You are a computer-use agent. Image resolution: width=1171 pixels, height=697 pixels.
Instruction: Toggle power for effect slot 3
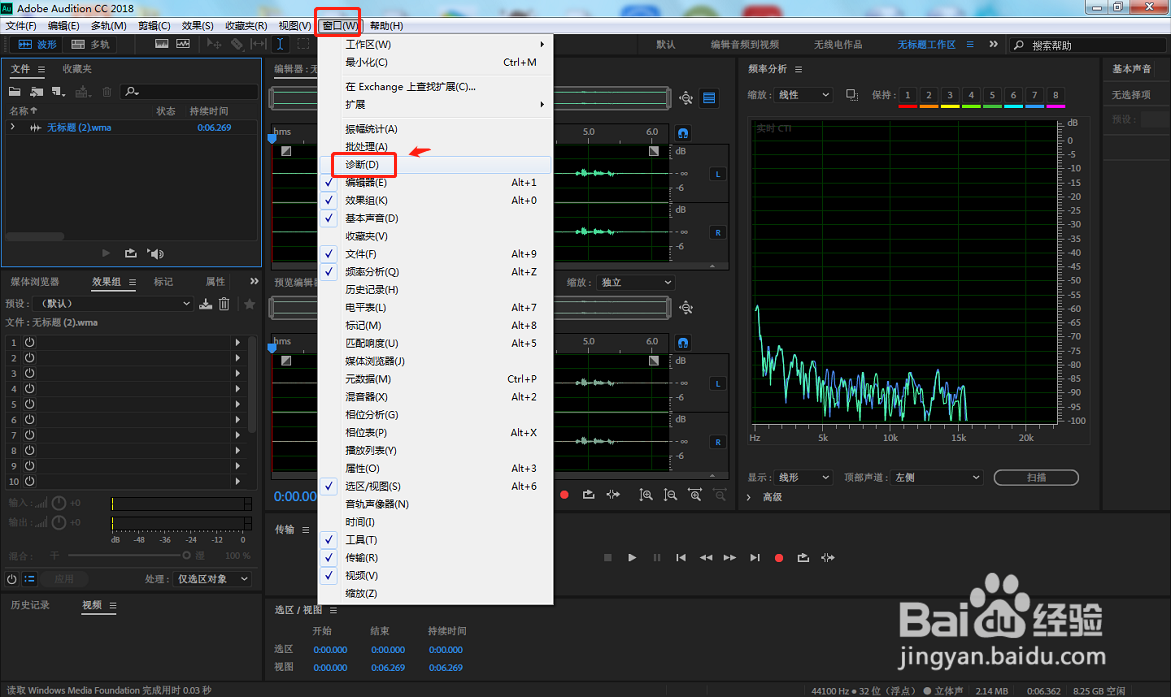point(30,373)
